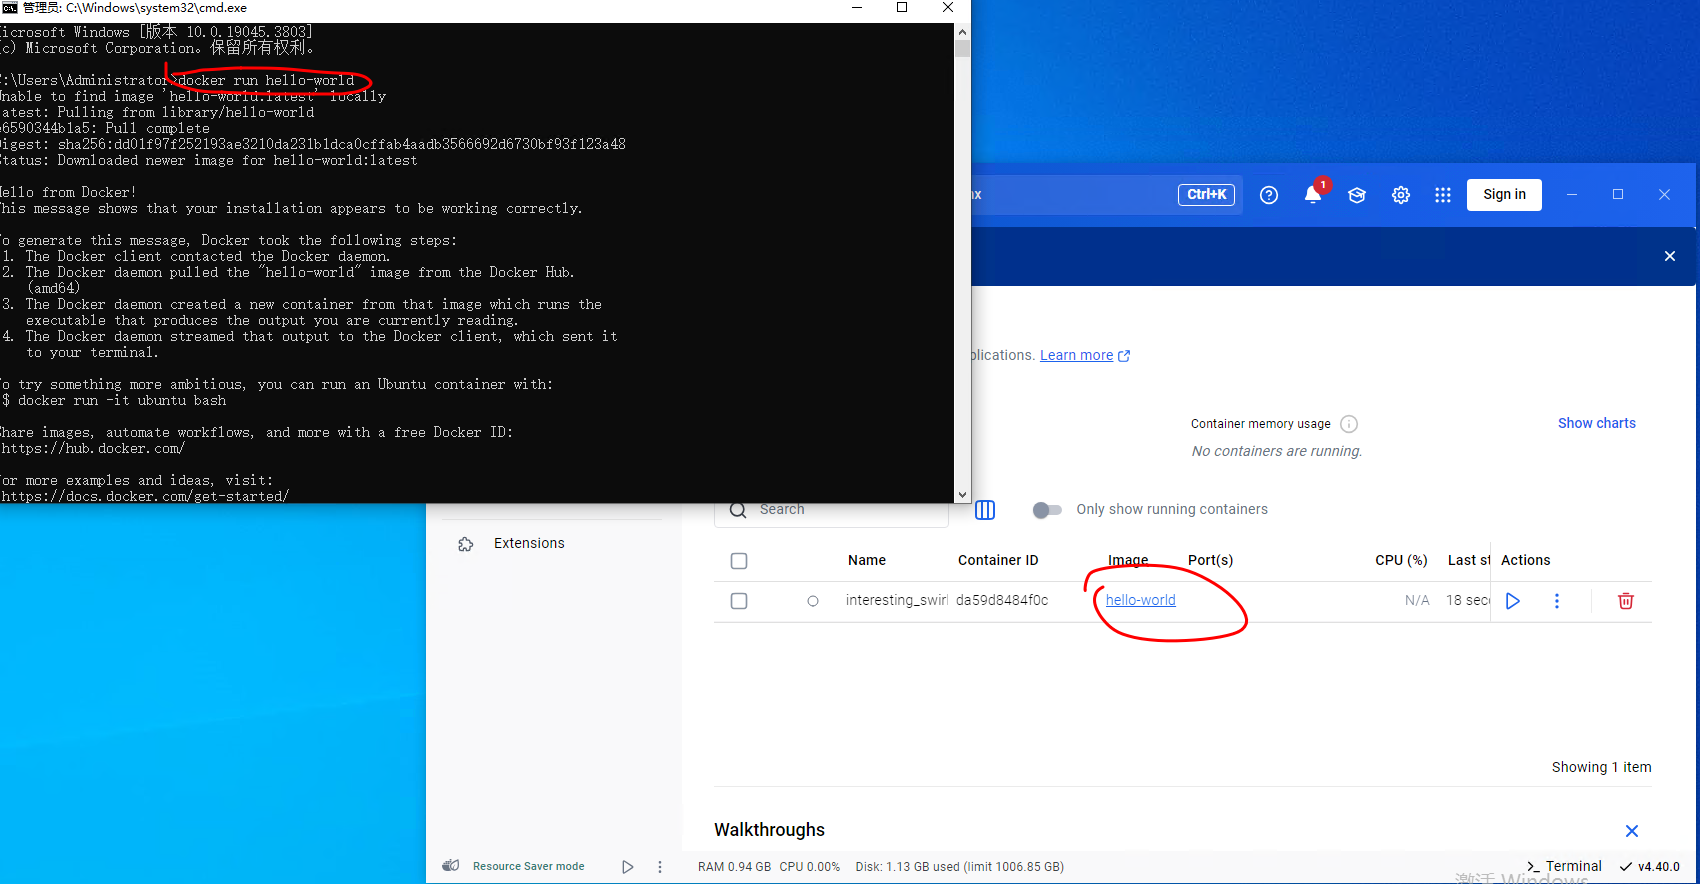Click the stopped status circle for interesting_swirl
This screenshot has width=1700, height=884.
coord(813,601)
